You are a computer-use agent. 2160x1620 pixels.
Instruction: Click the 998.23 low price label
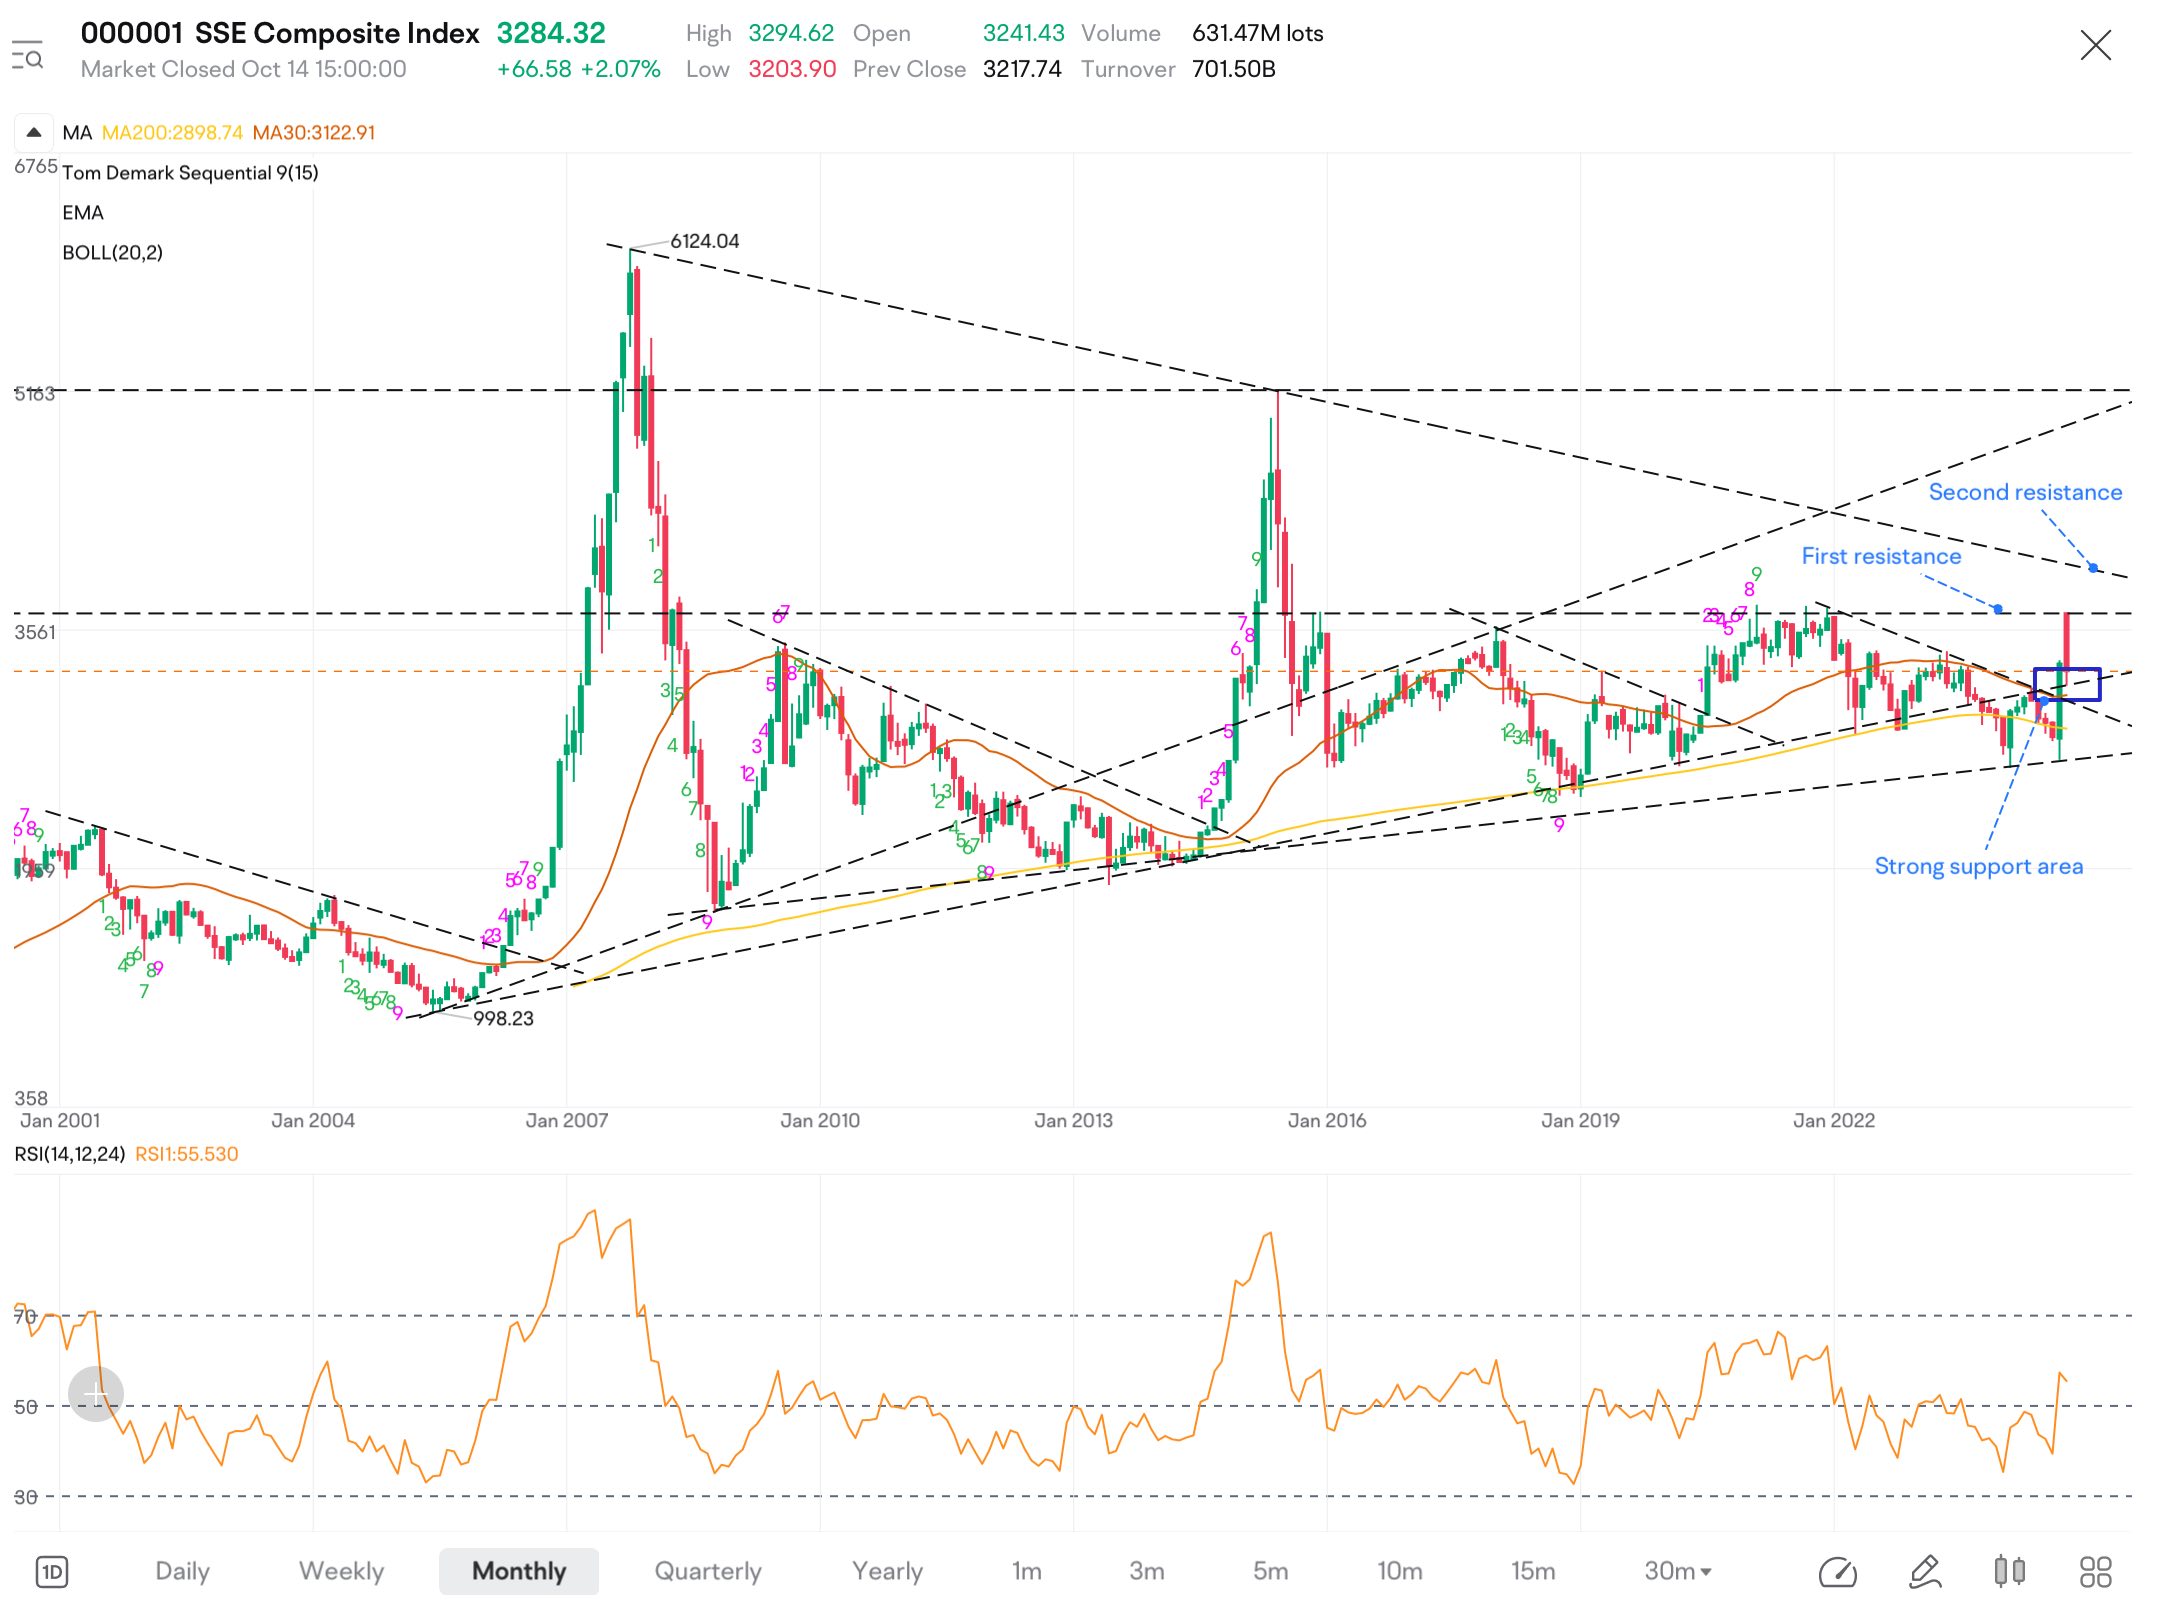pos(503,1018)
